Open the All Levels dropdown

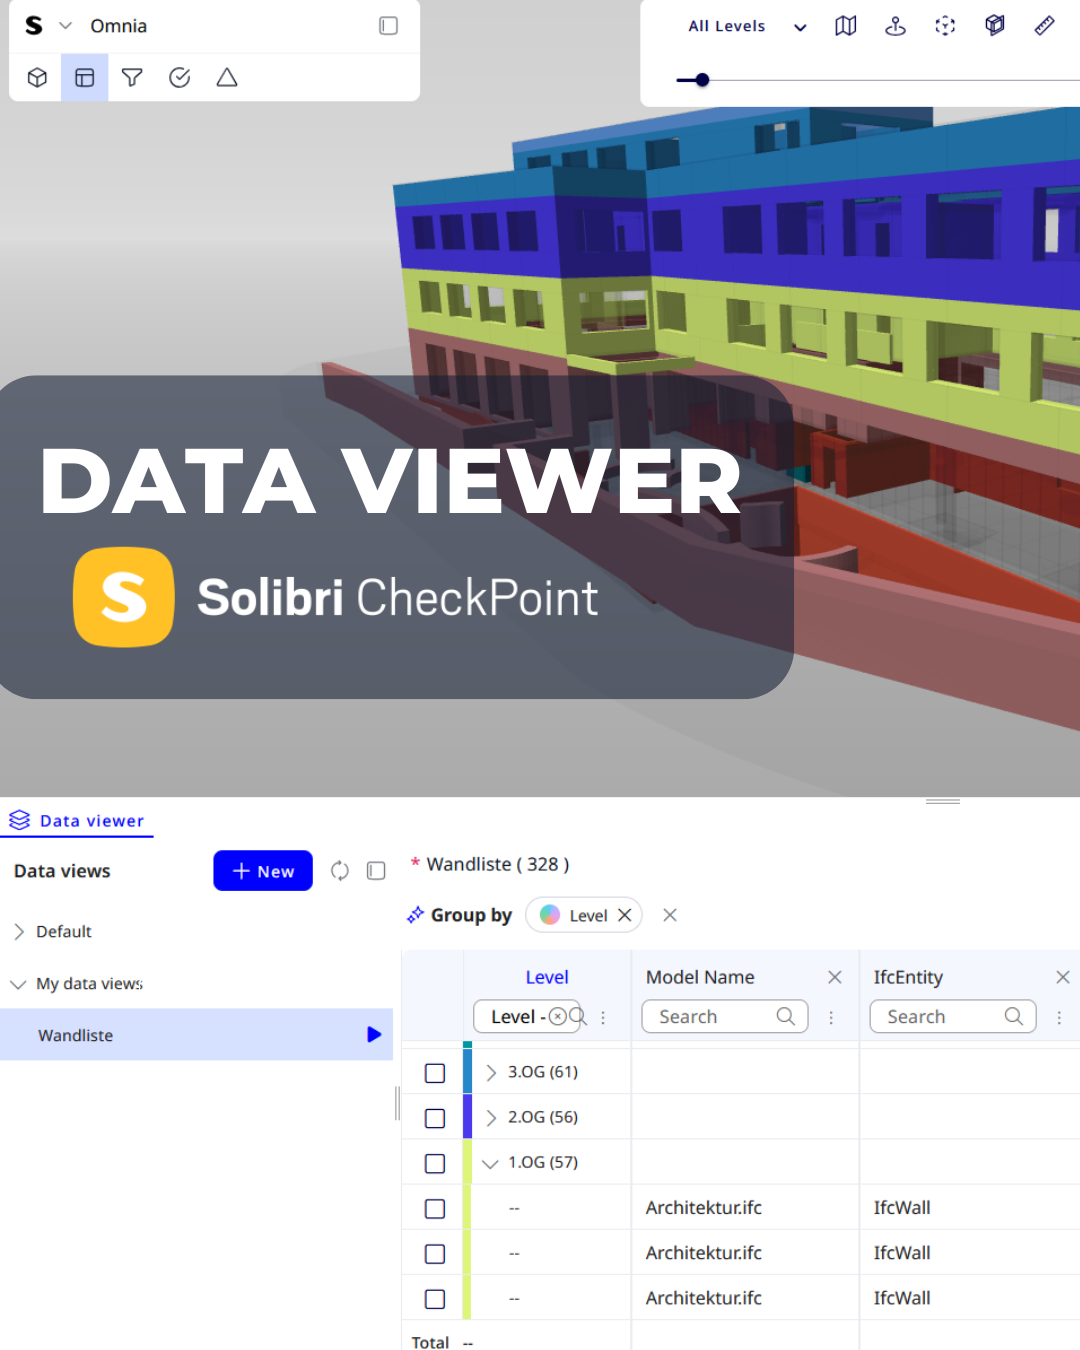click(x=747, y=27)
